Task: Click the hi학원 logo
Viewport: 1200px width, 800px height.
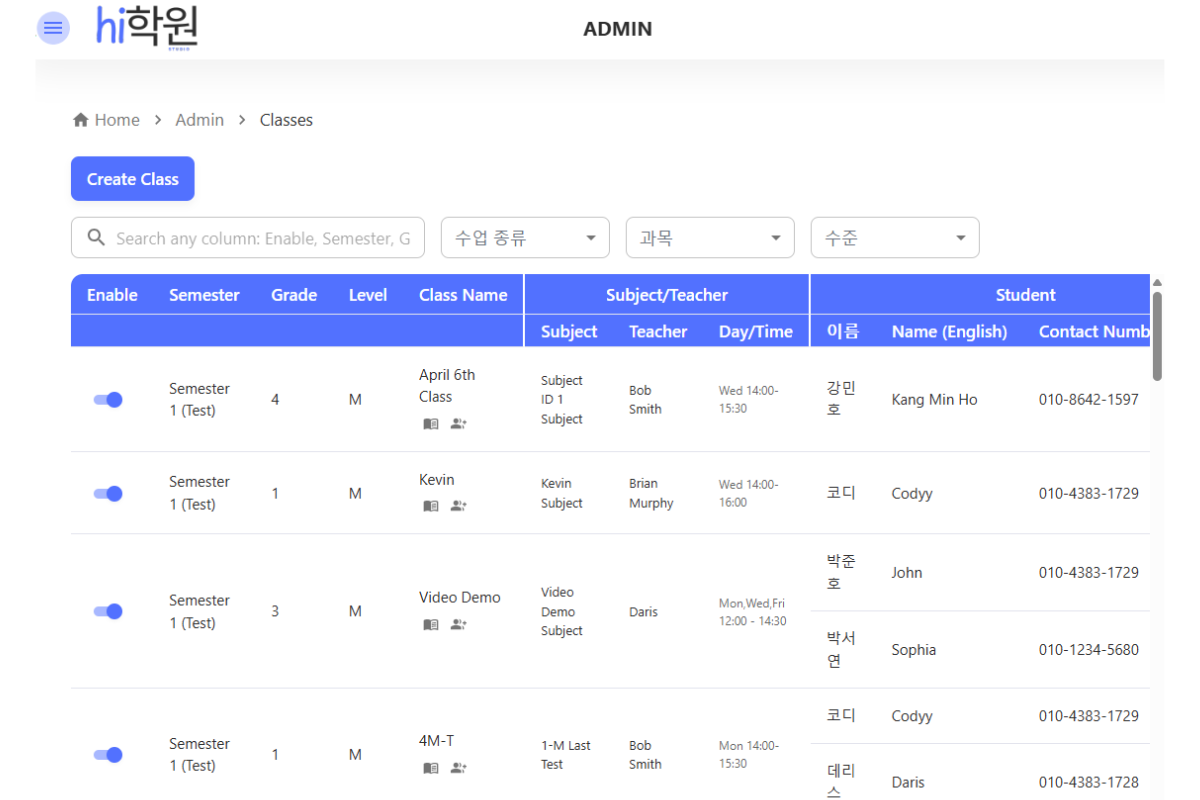Action: point(146,28)
